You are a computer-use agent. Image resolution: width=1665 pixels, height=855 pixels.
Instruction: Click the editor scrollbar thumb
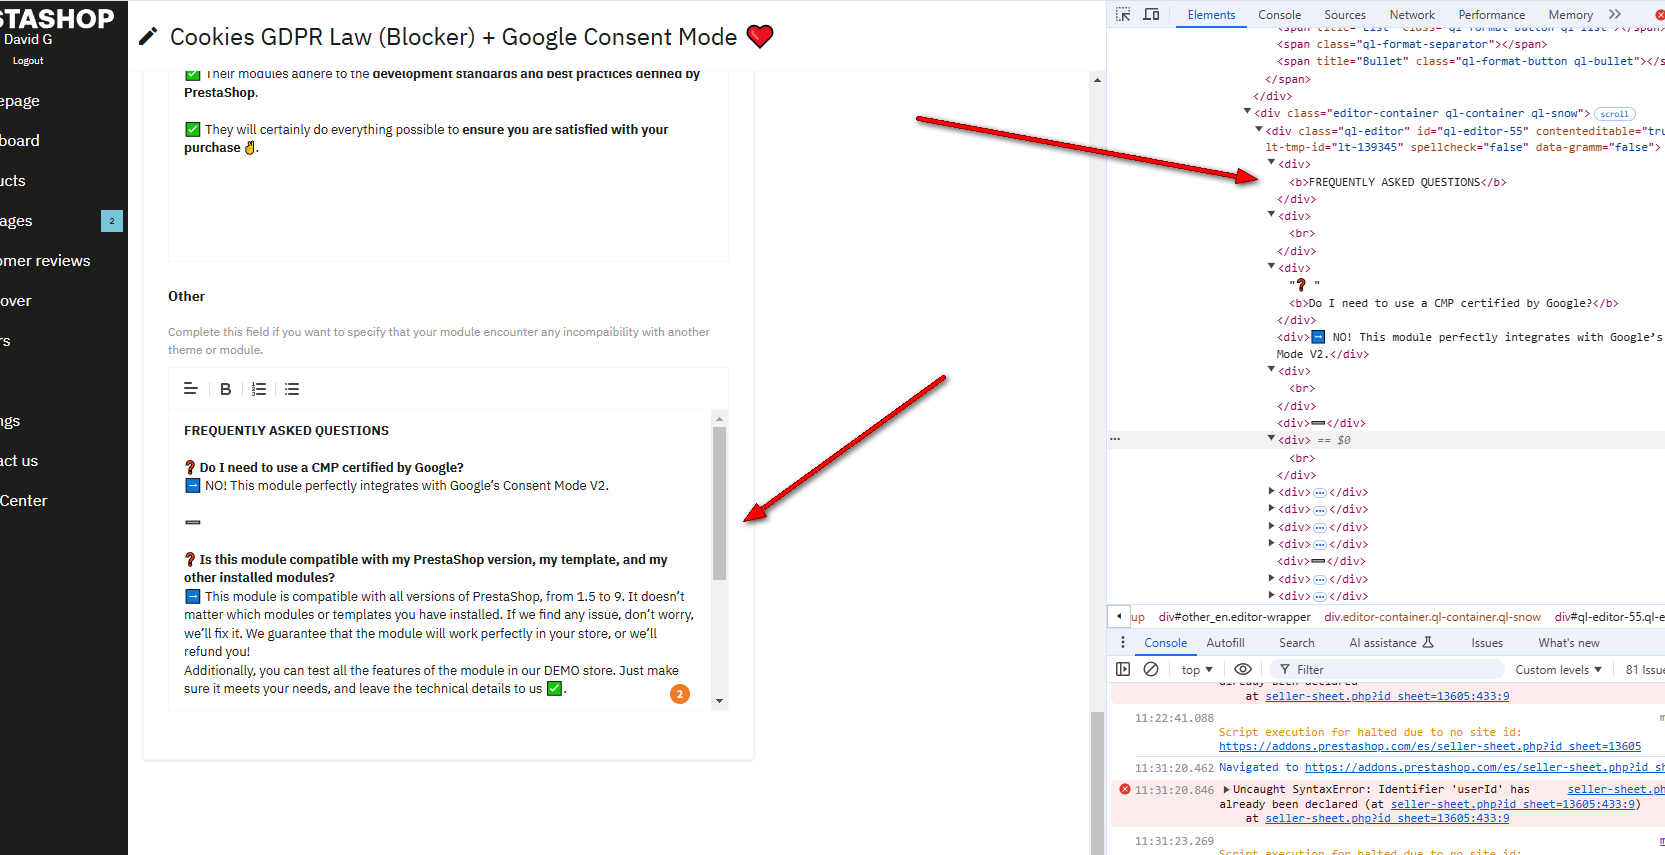[x=719, y=503]
